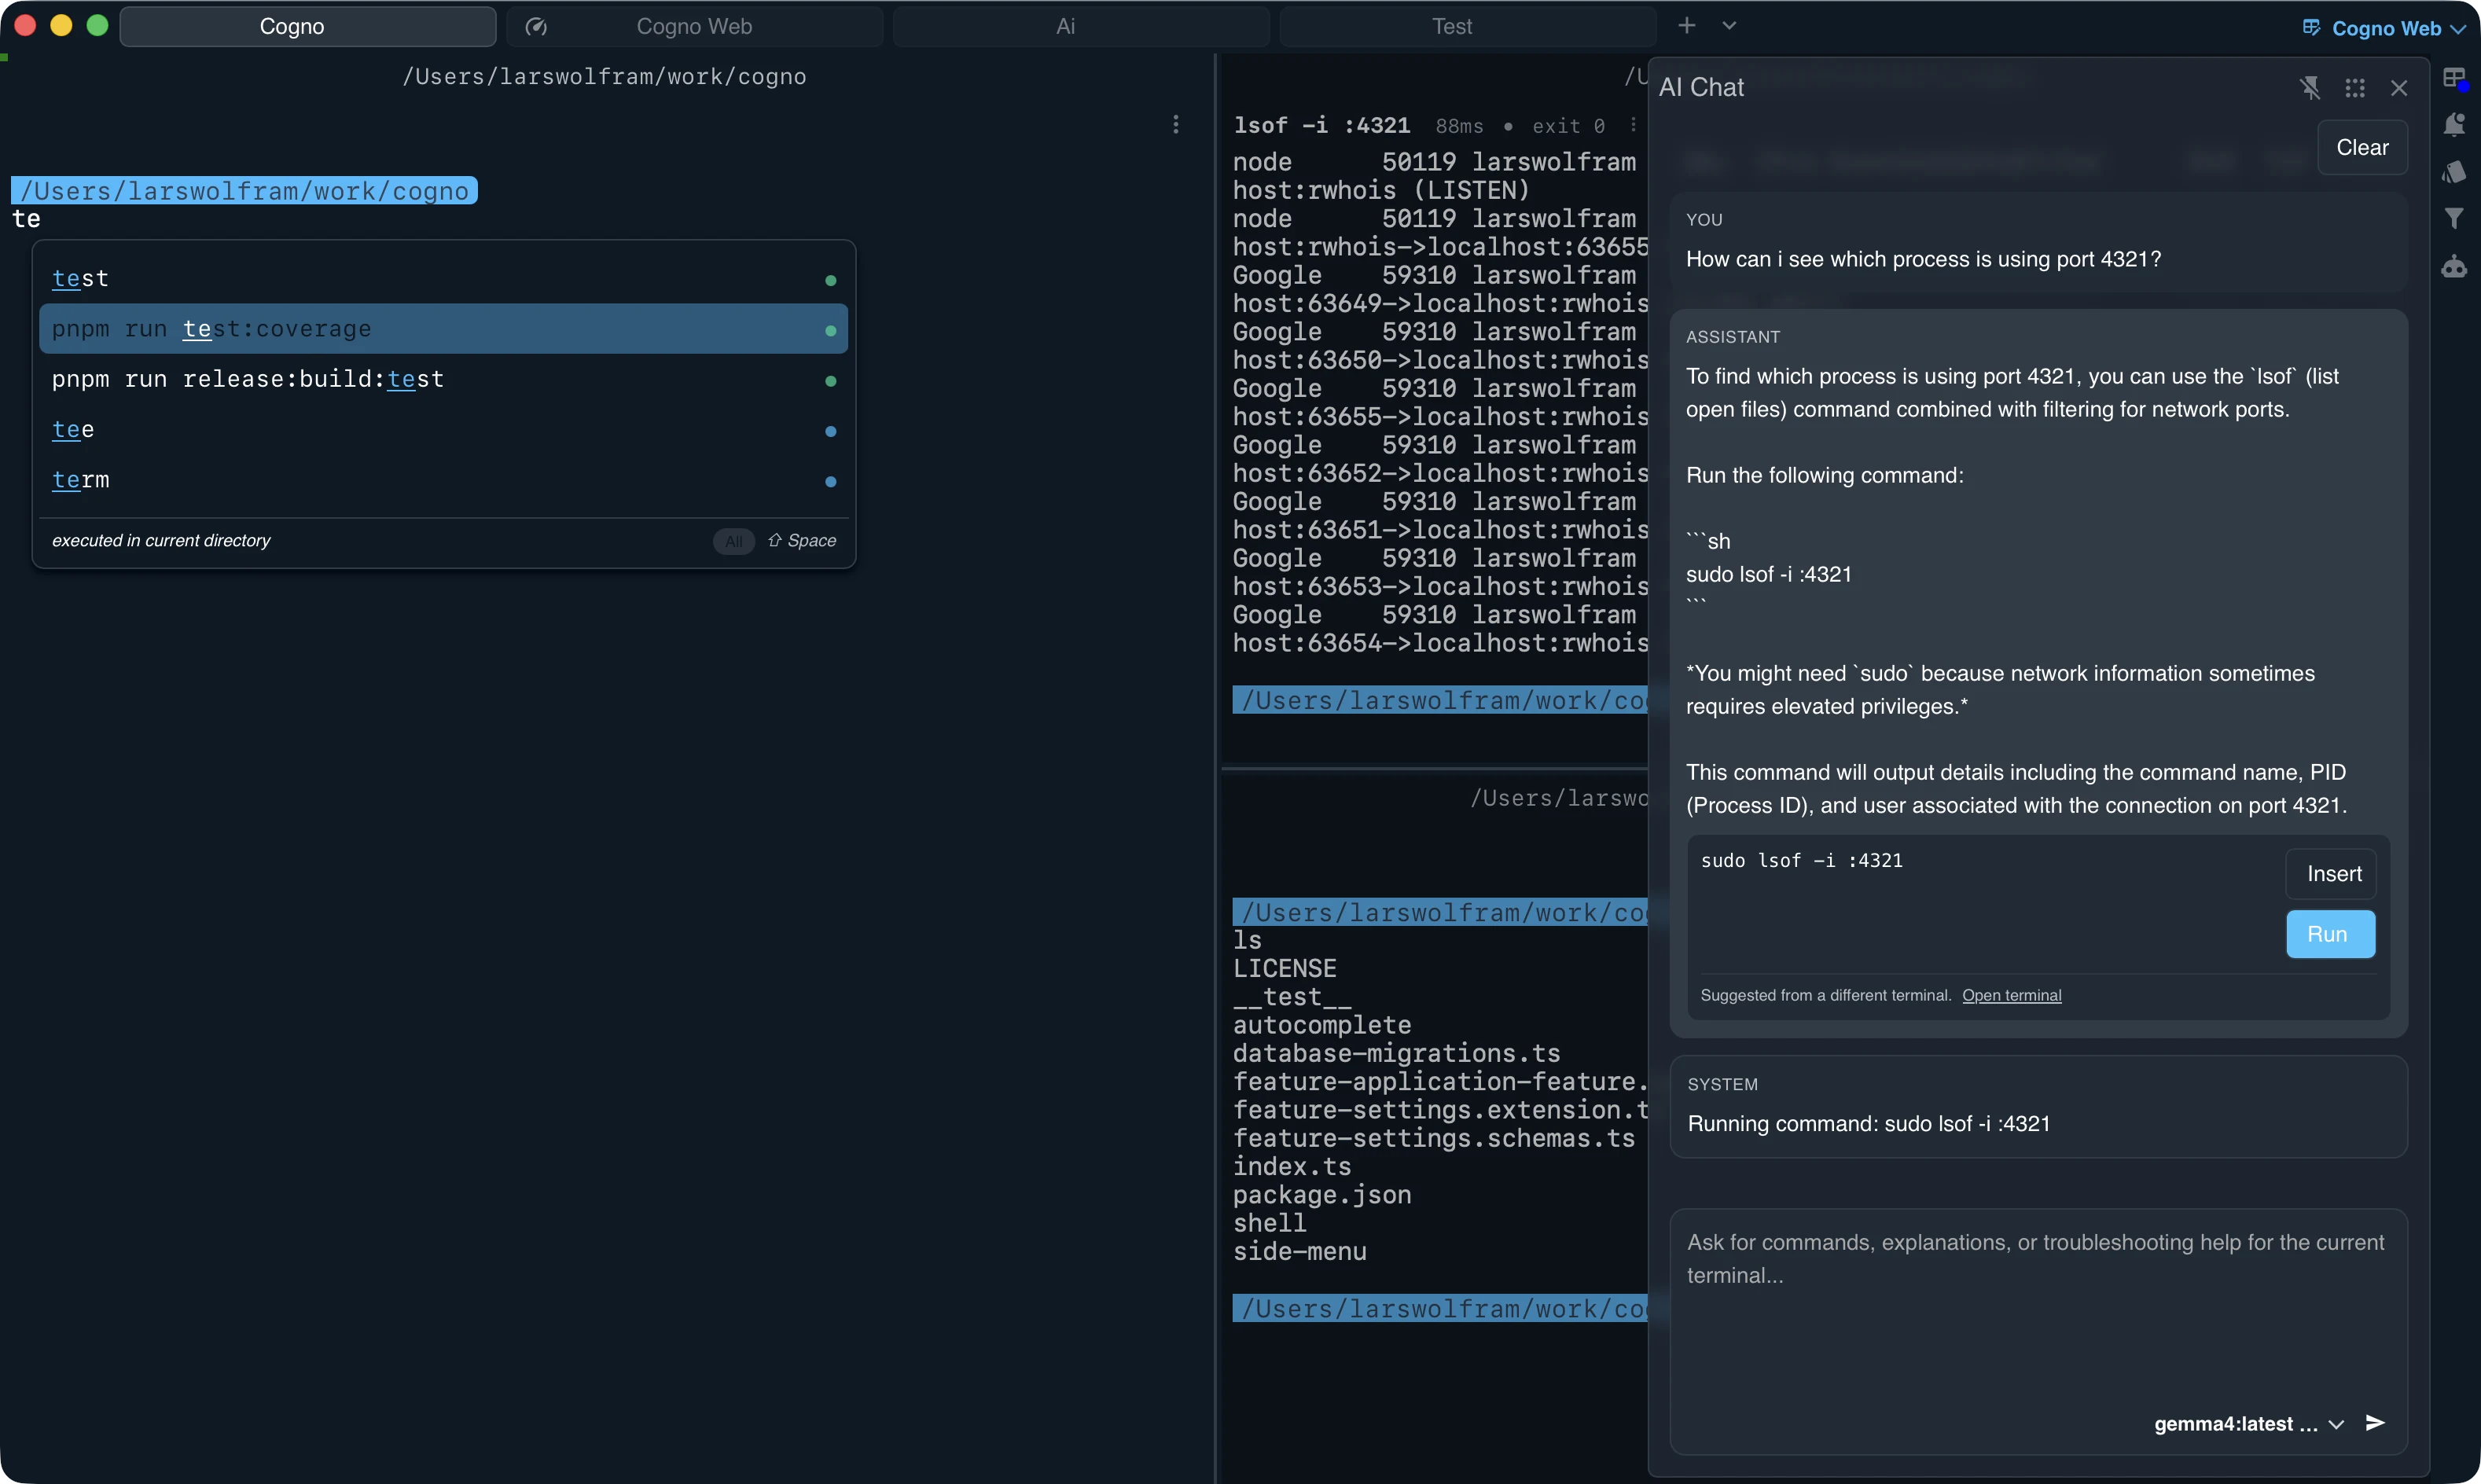Select the 'test' autocomplete suggestion

[443, 279]
